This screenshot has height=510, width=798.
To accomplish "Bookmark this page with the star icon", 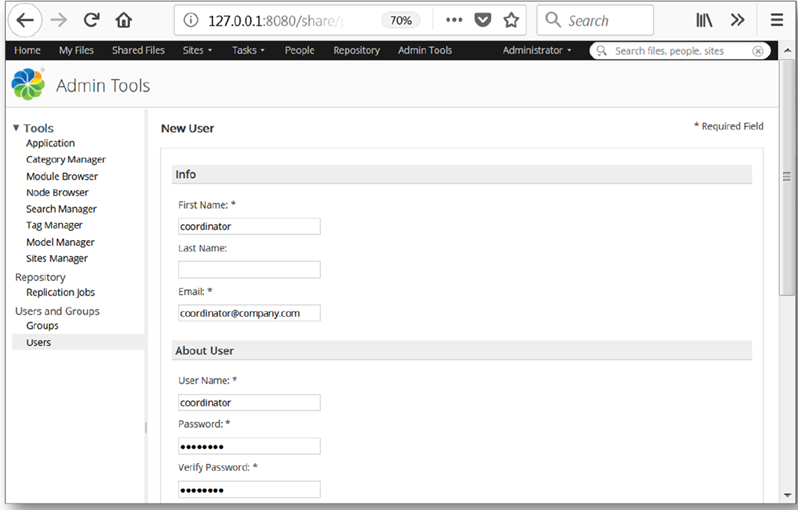I will pos(511,20).
